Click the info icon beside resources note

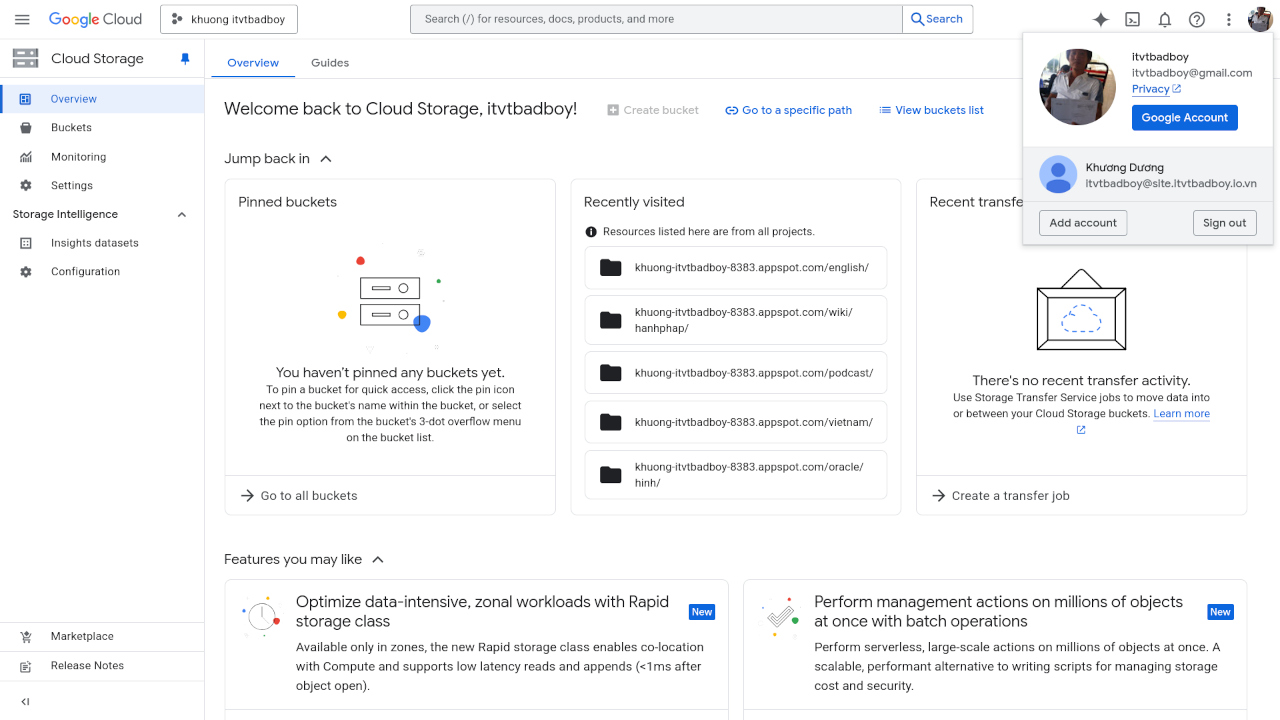591,232
